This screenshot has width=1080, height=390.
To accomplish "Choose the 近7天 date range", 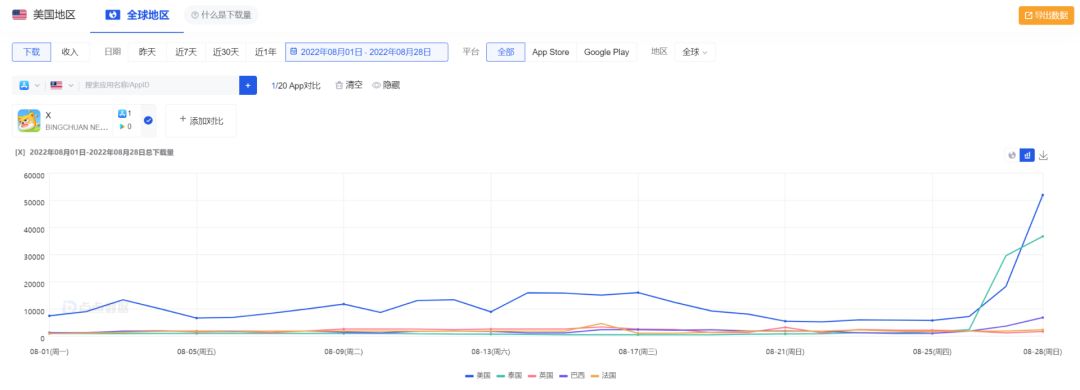I will [x=186, y=52].
